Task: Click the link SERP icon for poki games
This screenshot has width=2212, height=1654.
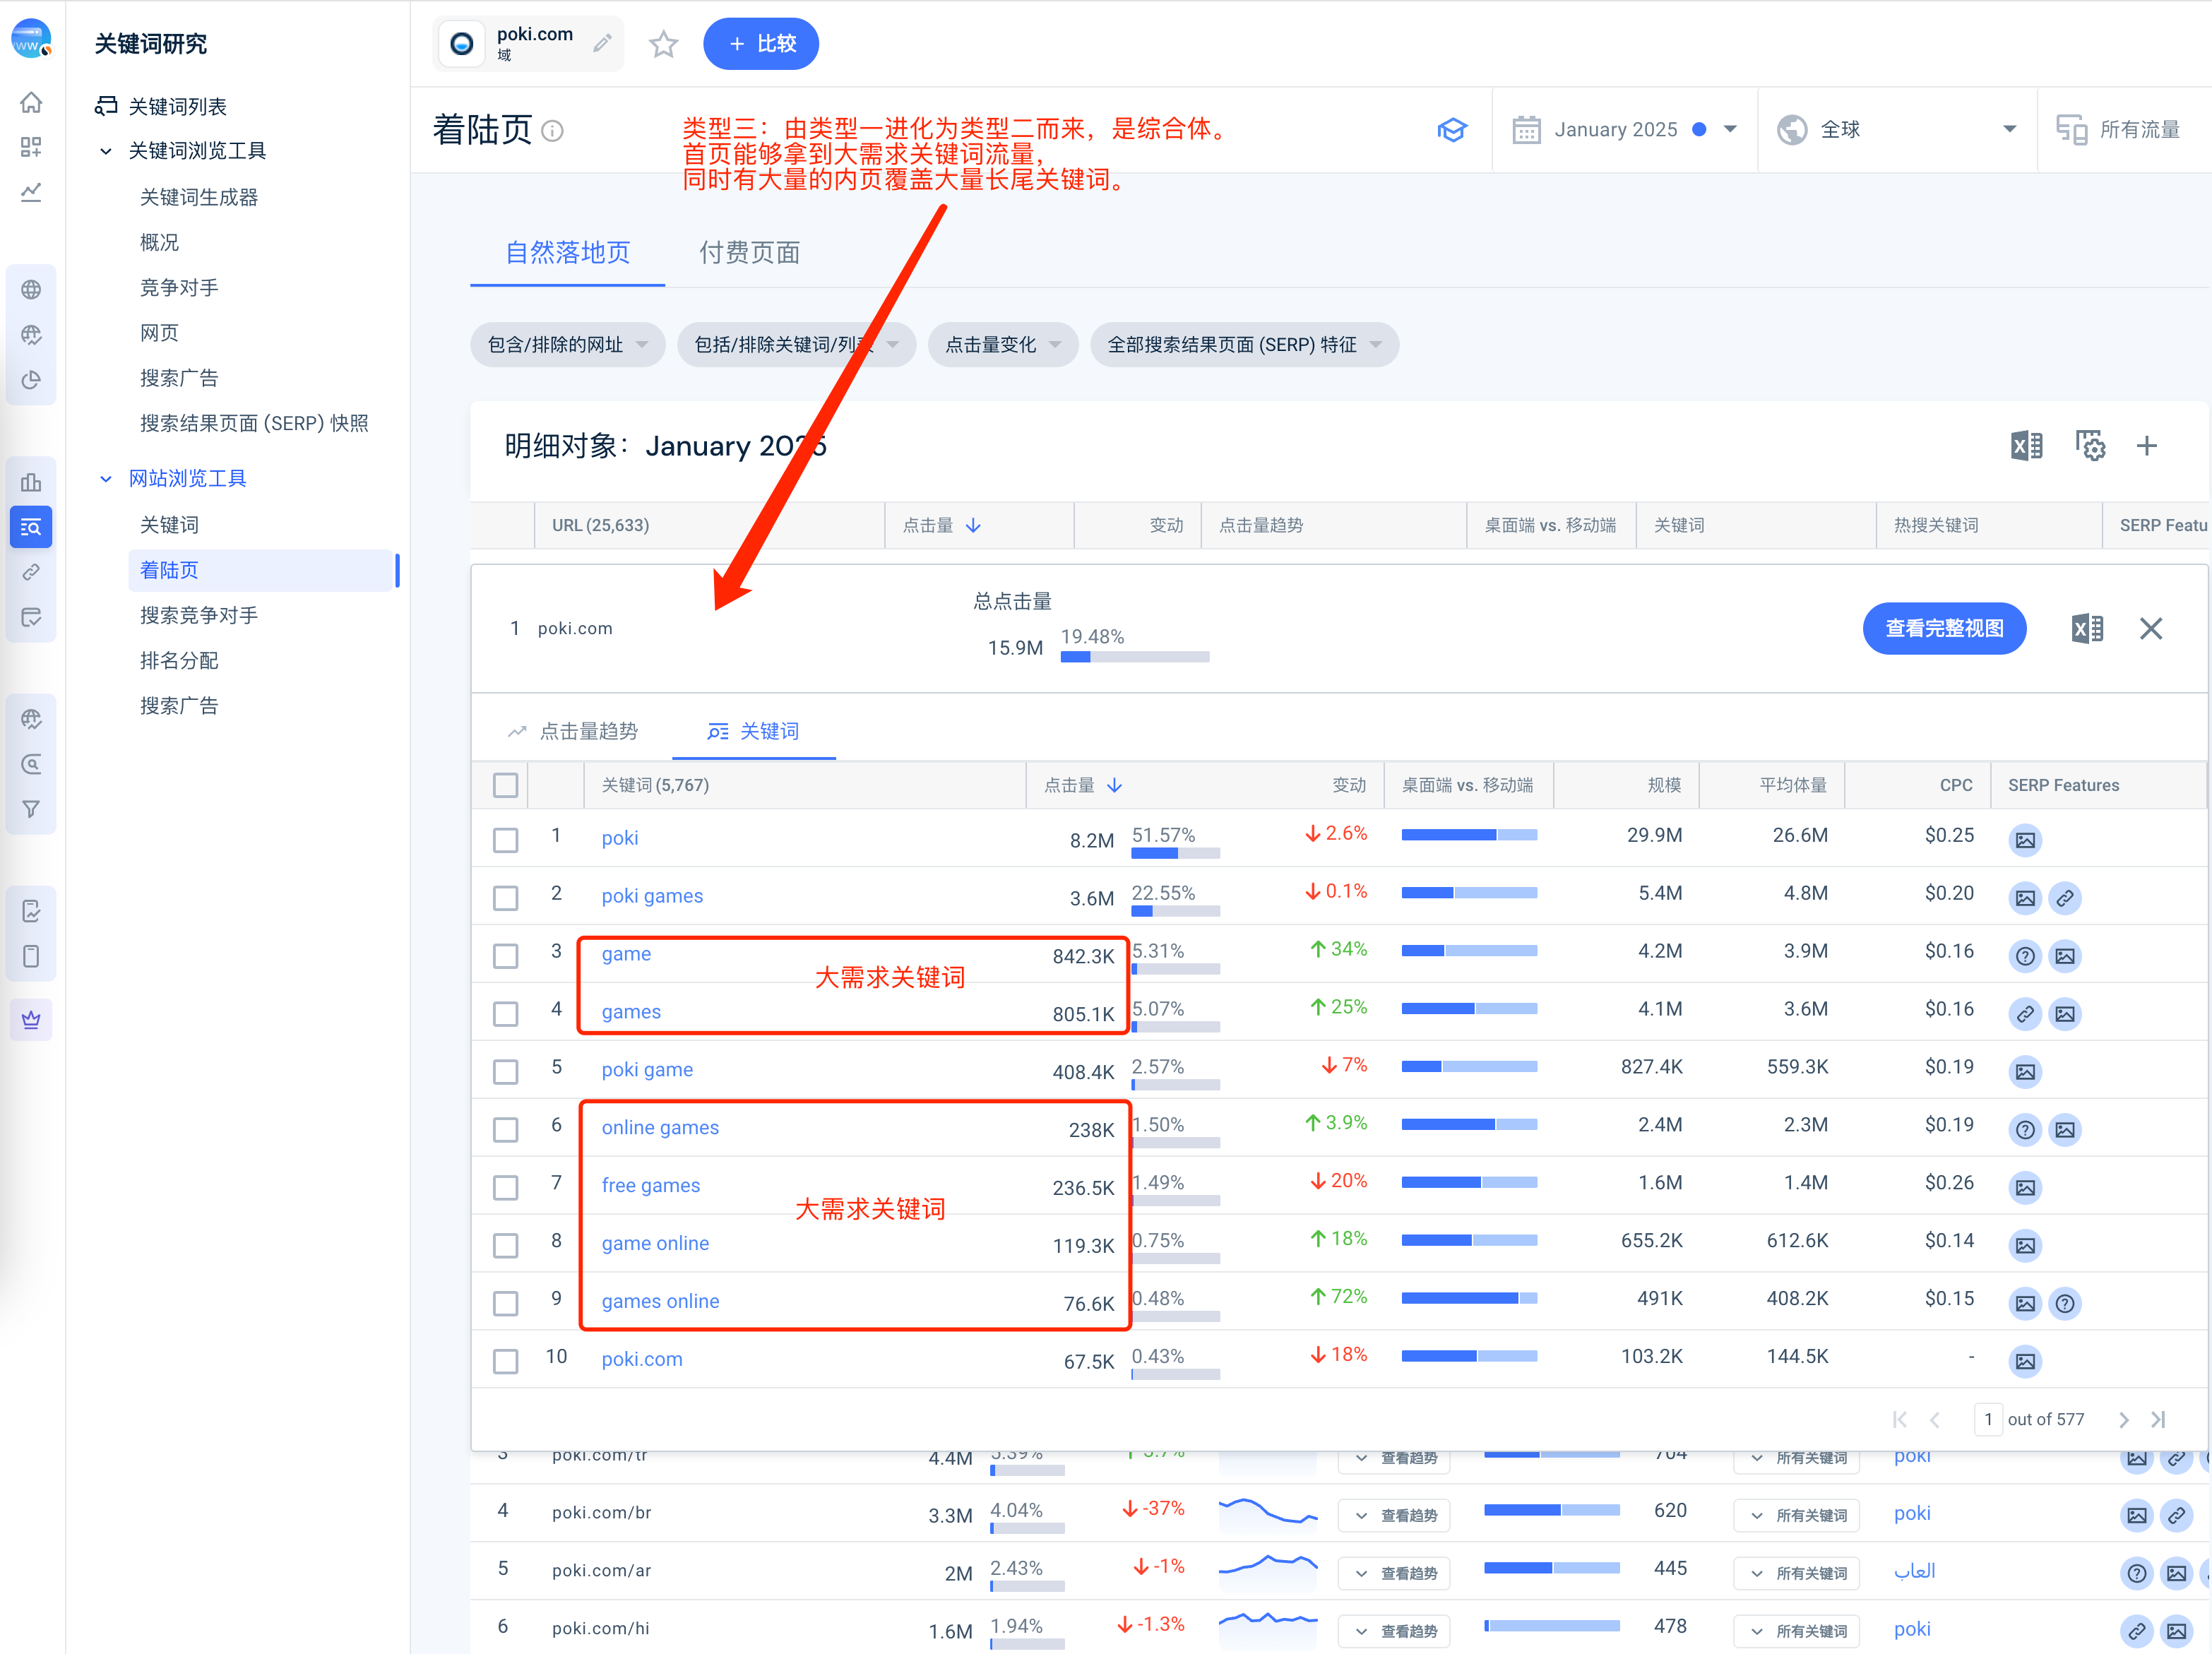Action: click(x=2064, y=898)
